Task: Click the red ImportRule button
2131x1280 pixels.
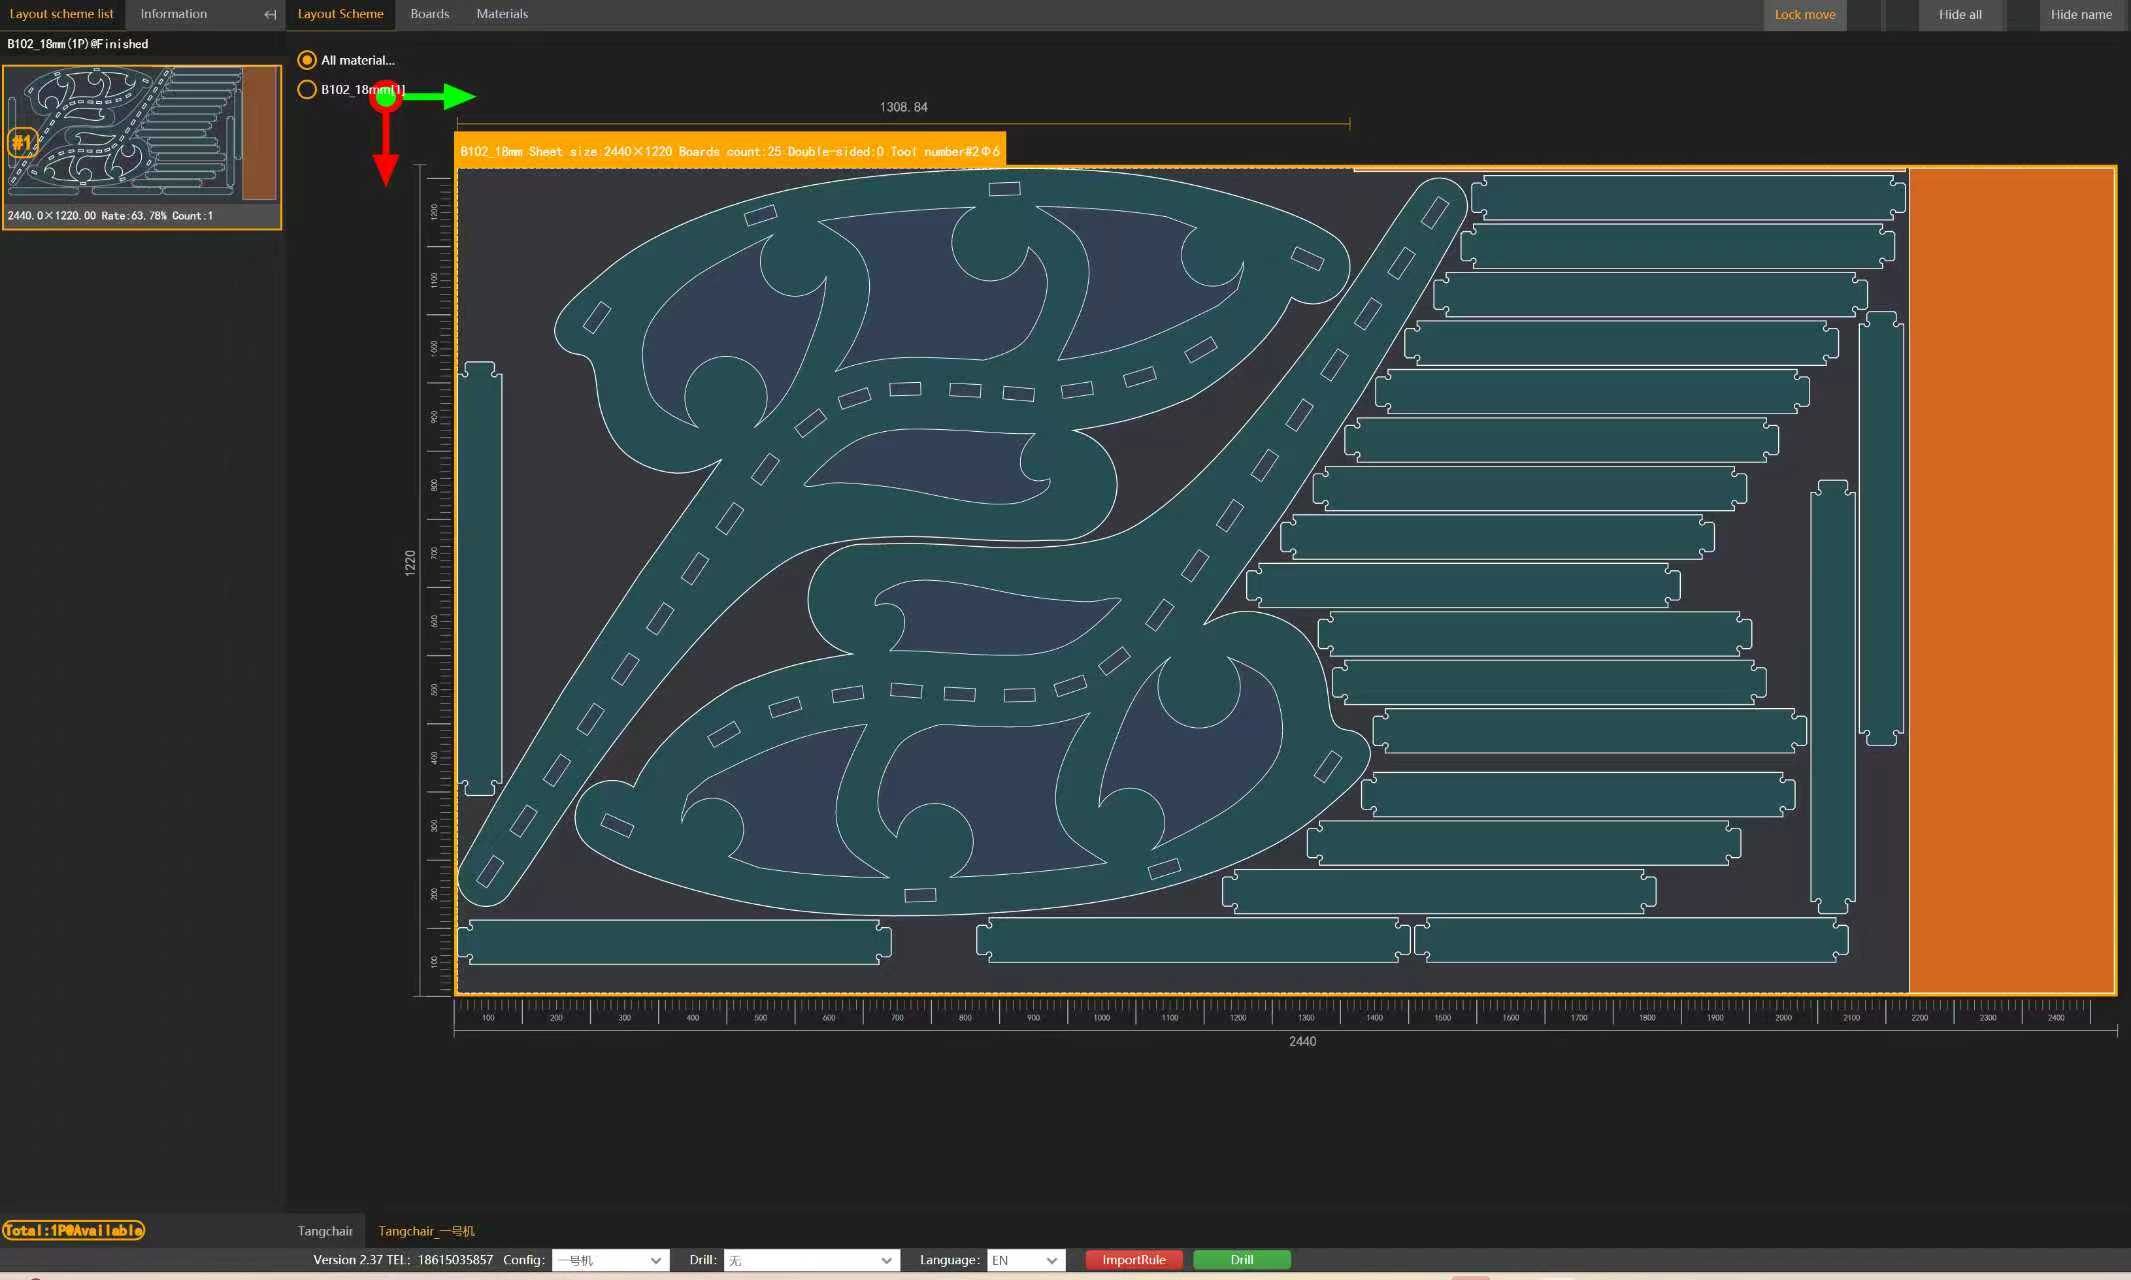Action: [1133, 1259]
